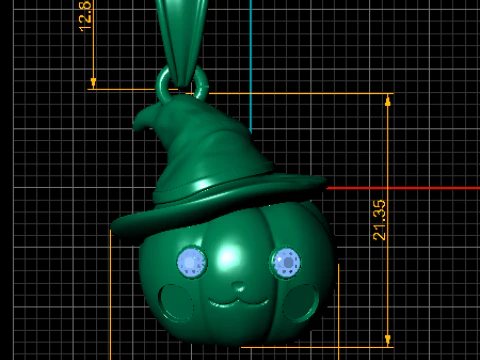Select the jump ring above the hat

click(x=182, y=84)
